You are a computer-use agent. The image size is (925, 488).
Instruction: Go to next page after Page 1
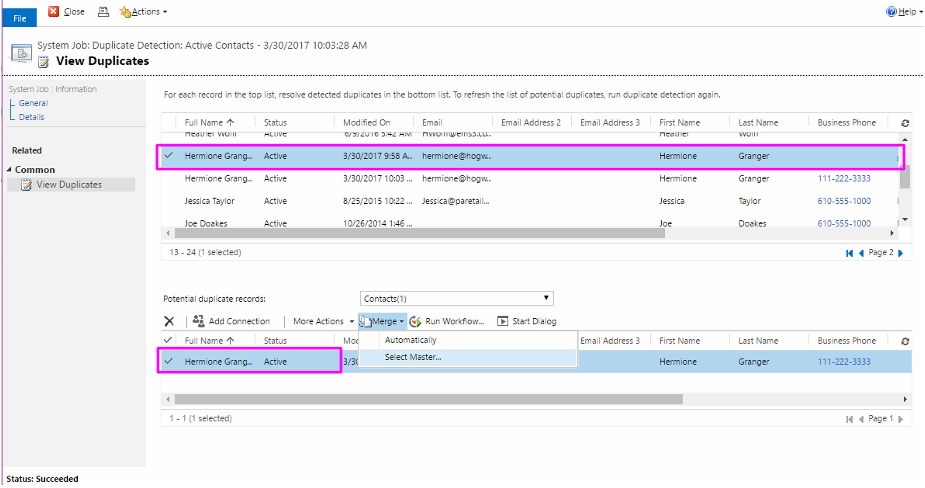901,419
